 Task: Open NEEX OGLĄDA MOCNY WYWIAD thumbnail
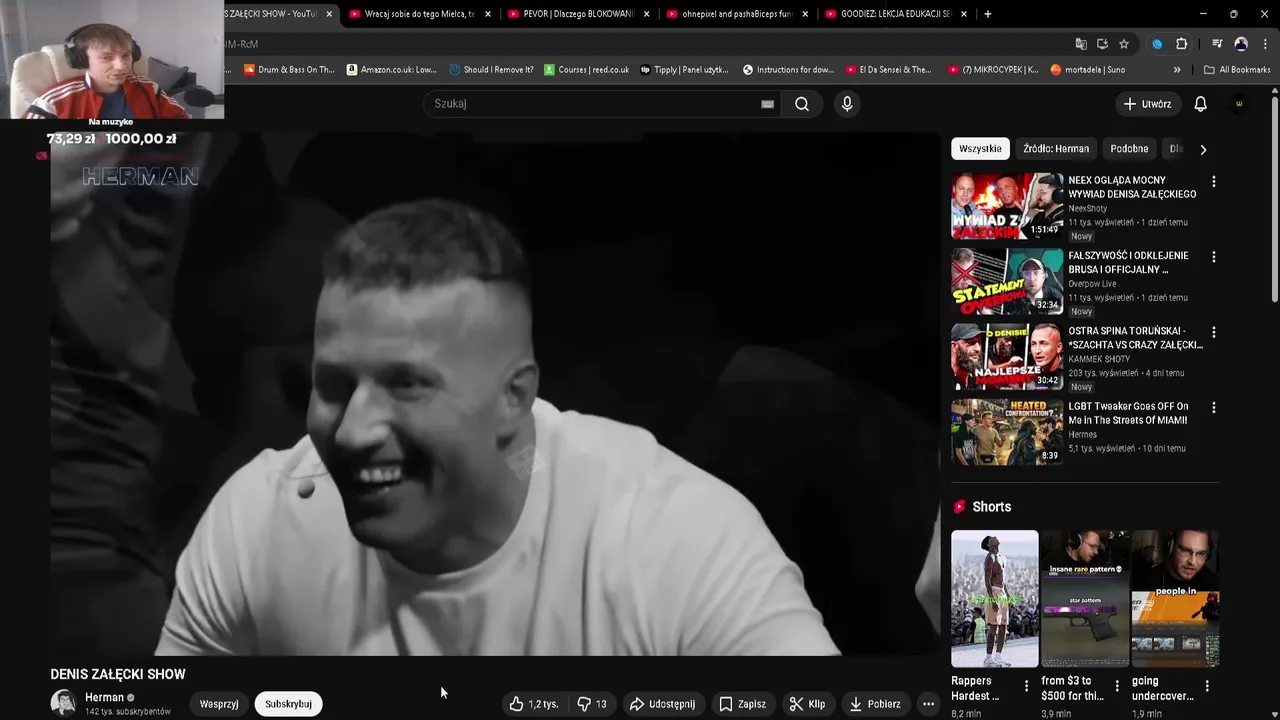[1007, 206]
